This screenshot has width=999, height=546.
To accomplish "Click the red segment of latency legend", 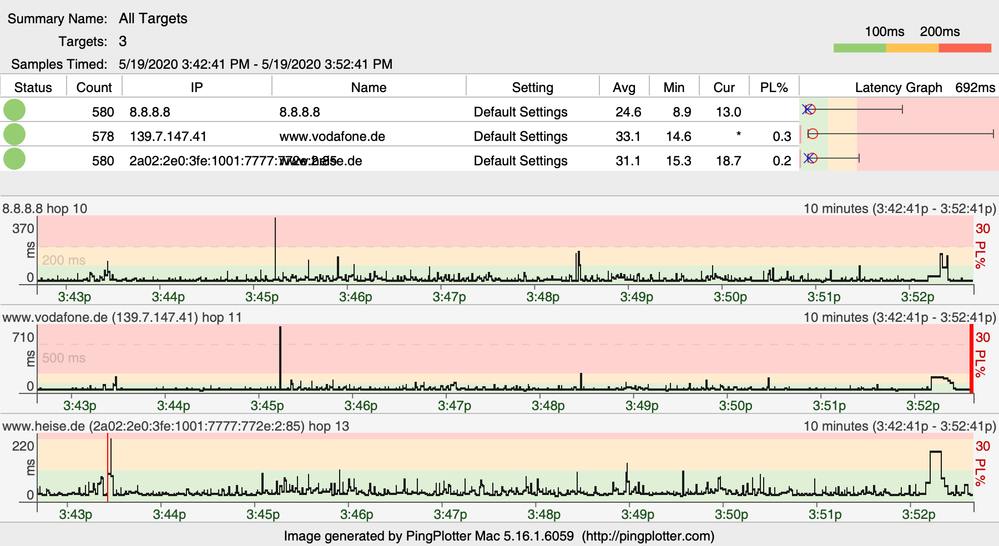I will tap(965, 48).
